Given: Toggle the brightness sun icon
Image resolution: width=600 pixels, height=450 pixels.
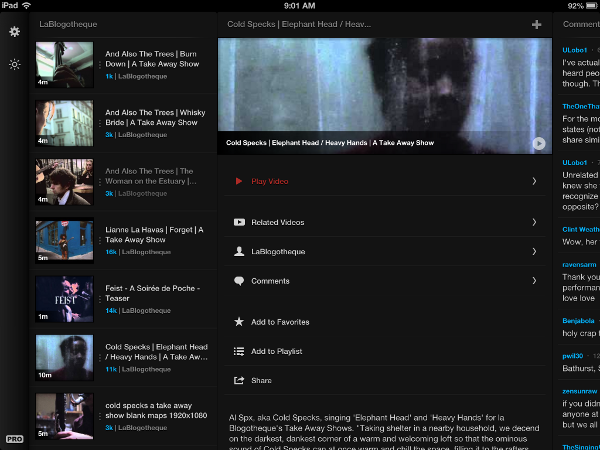Looking at the screenshot, I should click(14, 64).
